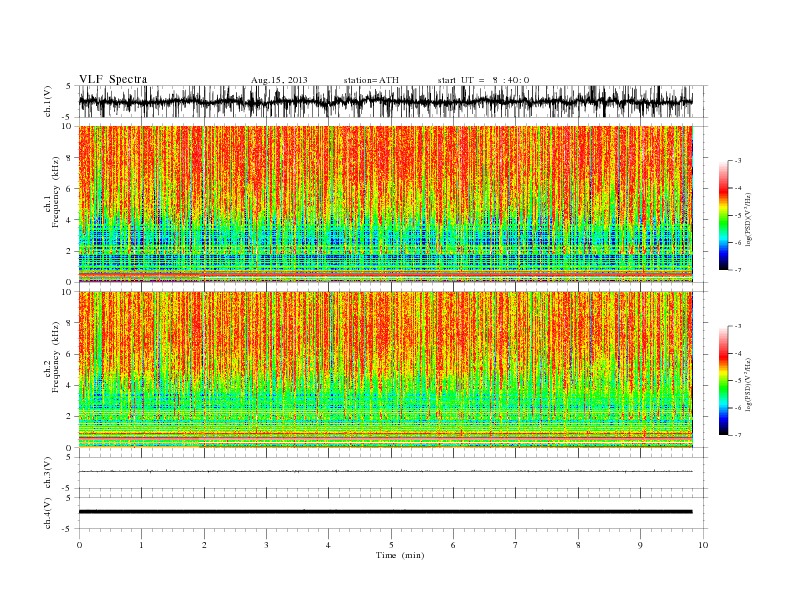Click the "ch.4(V)" axis label
792x612 pixels.
click(x=48, y=513)
